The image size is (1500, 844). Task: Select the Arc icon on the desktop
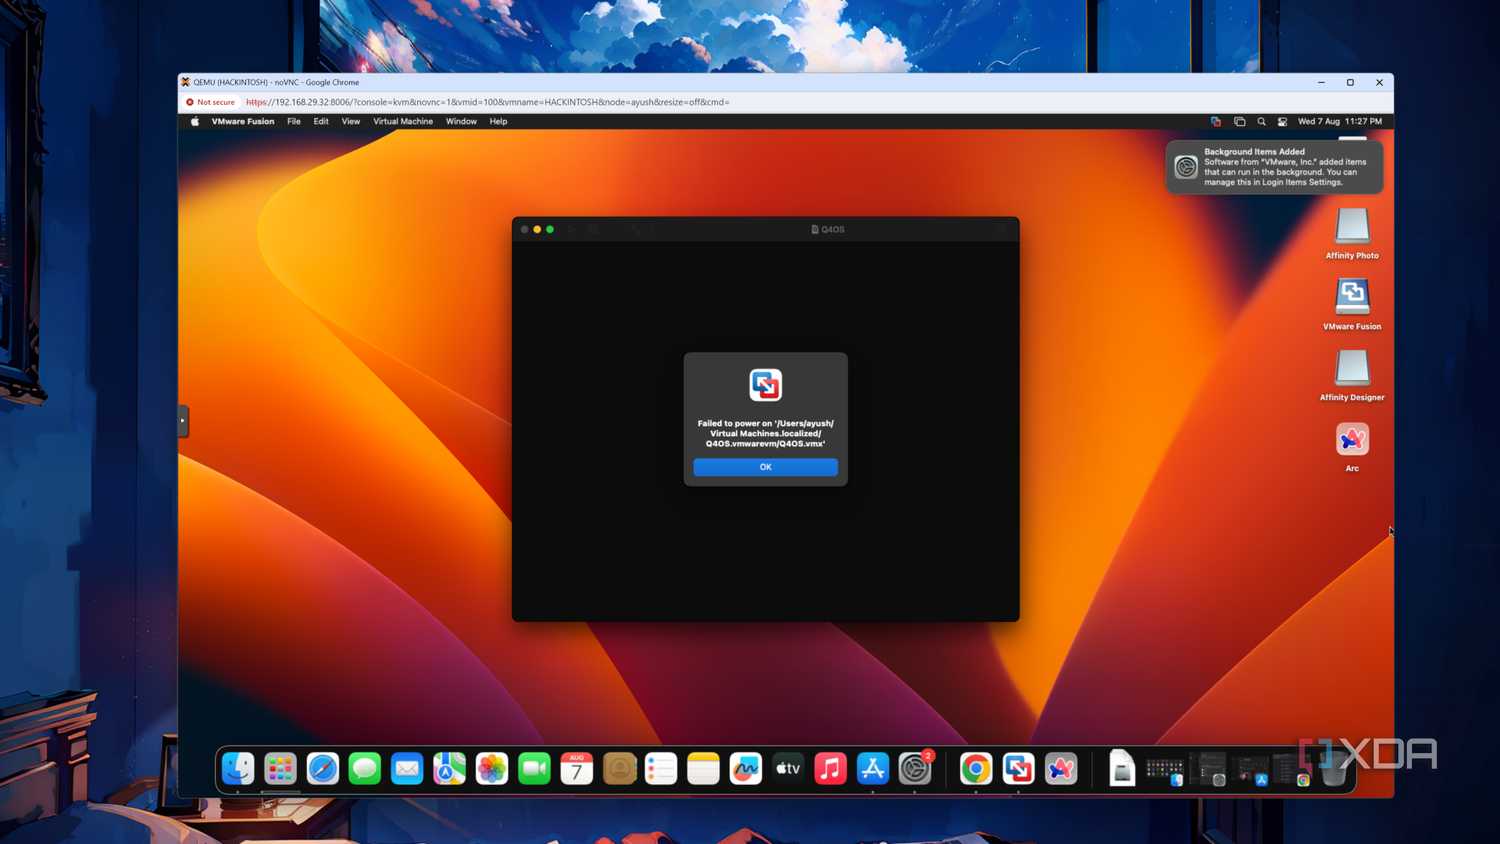point(1352,446)
